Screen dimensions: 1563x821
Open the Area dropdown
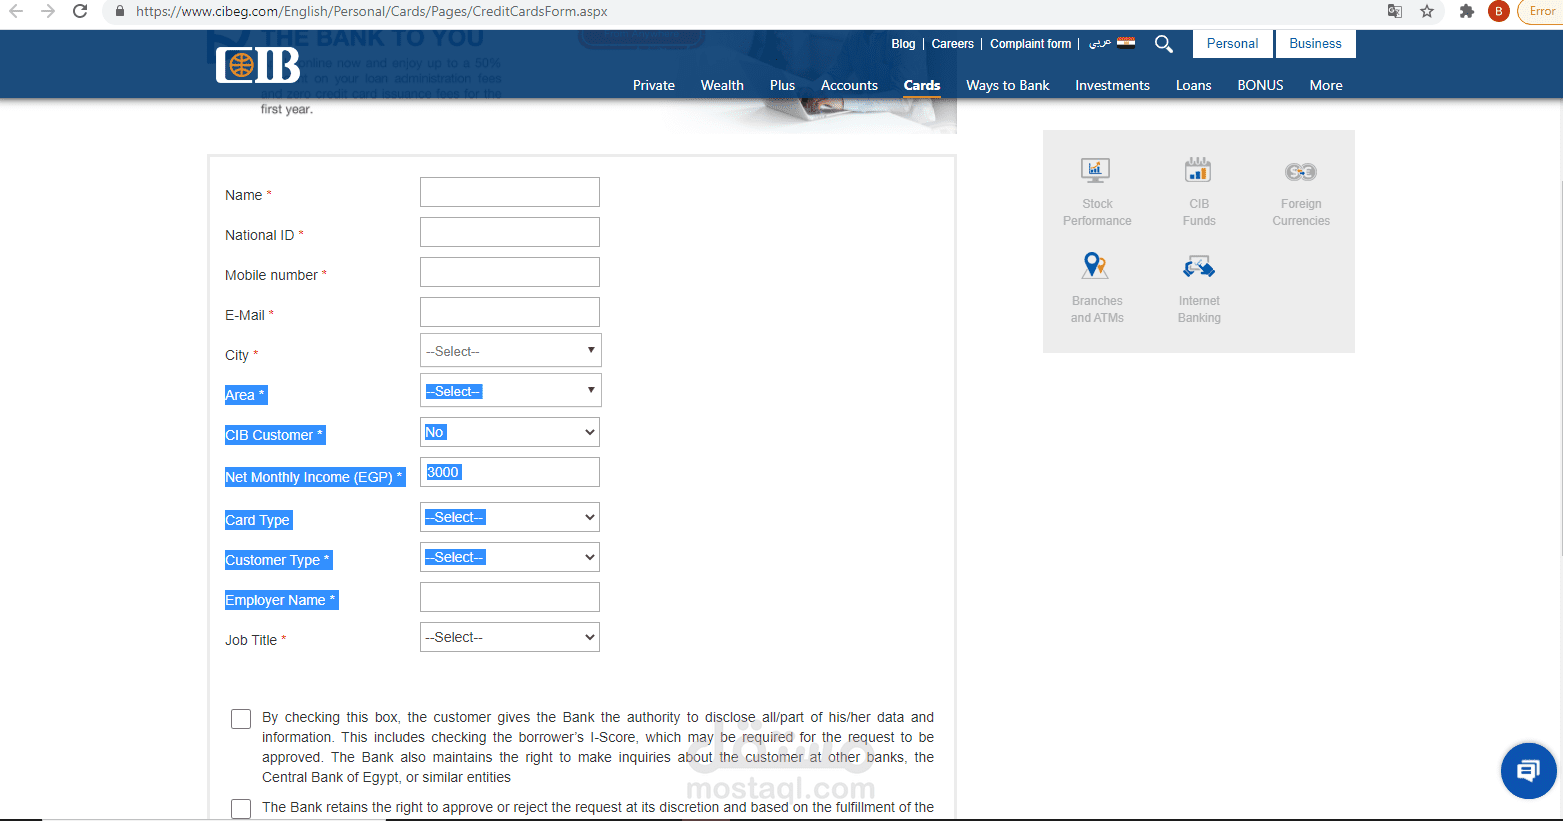pyautogui.click(x=510, y=391)
